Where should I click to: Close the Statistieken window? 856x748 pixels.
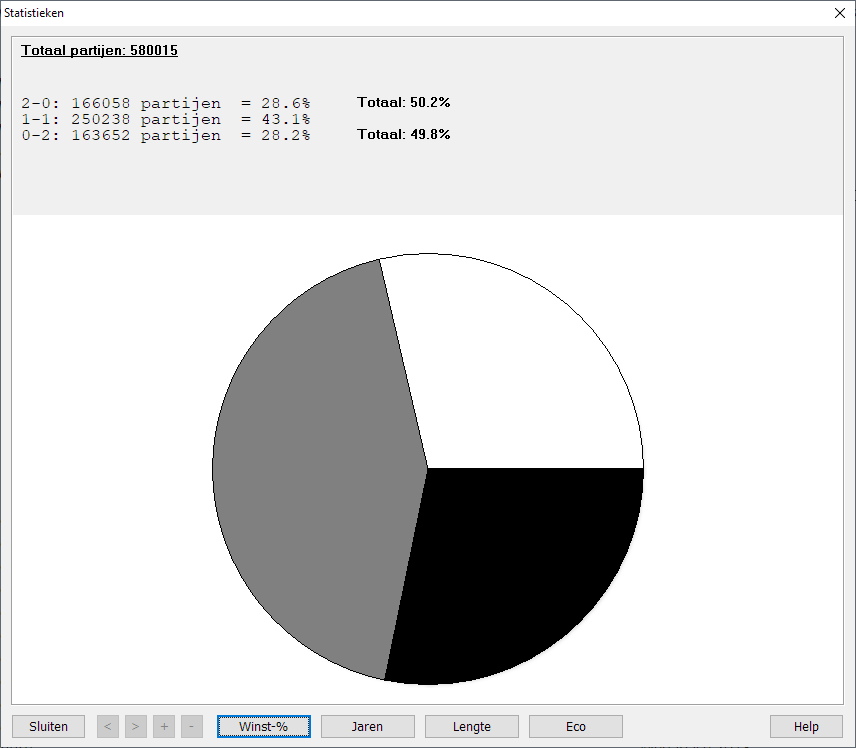click(x=840, y=13)
